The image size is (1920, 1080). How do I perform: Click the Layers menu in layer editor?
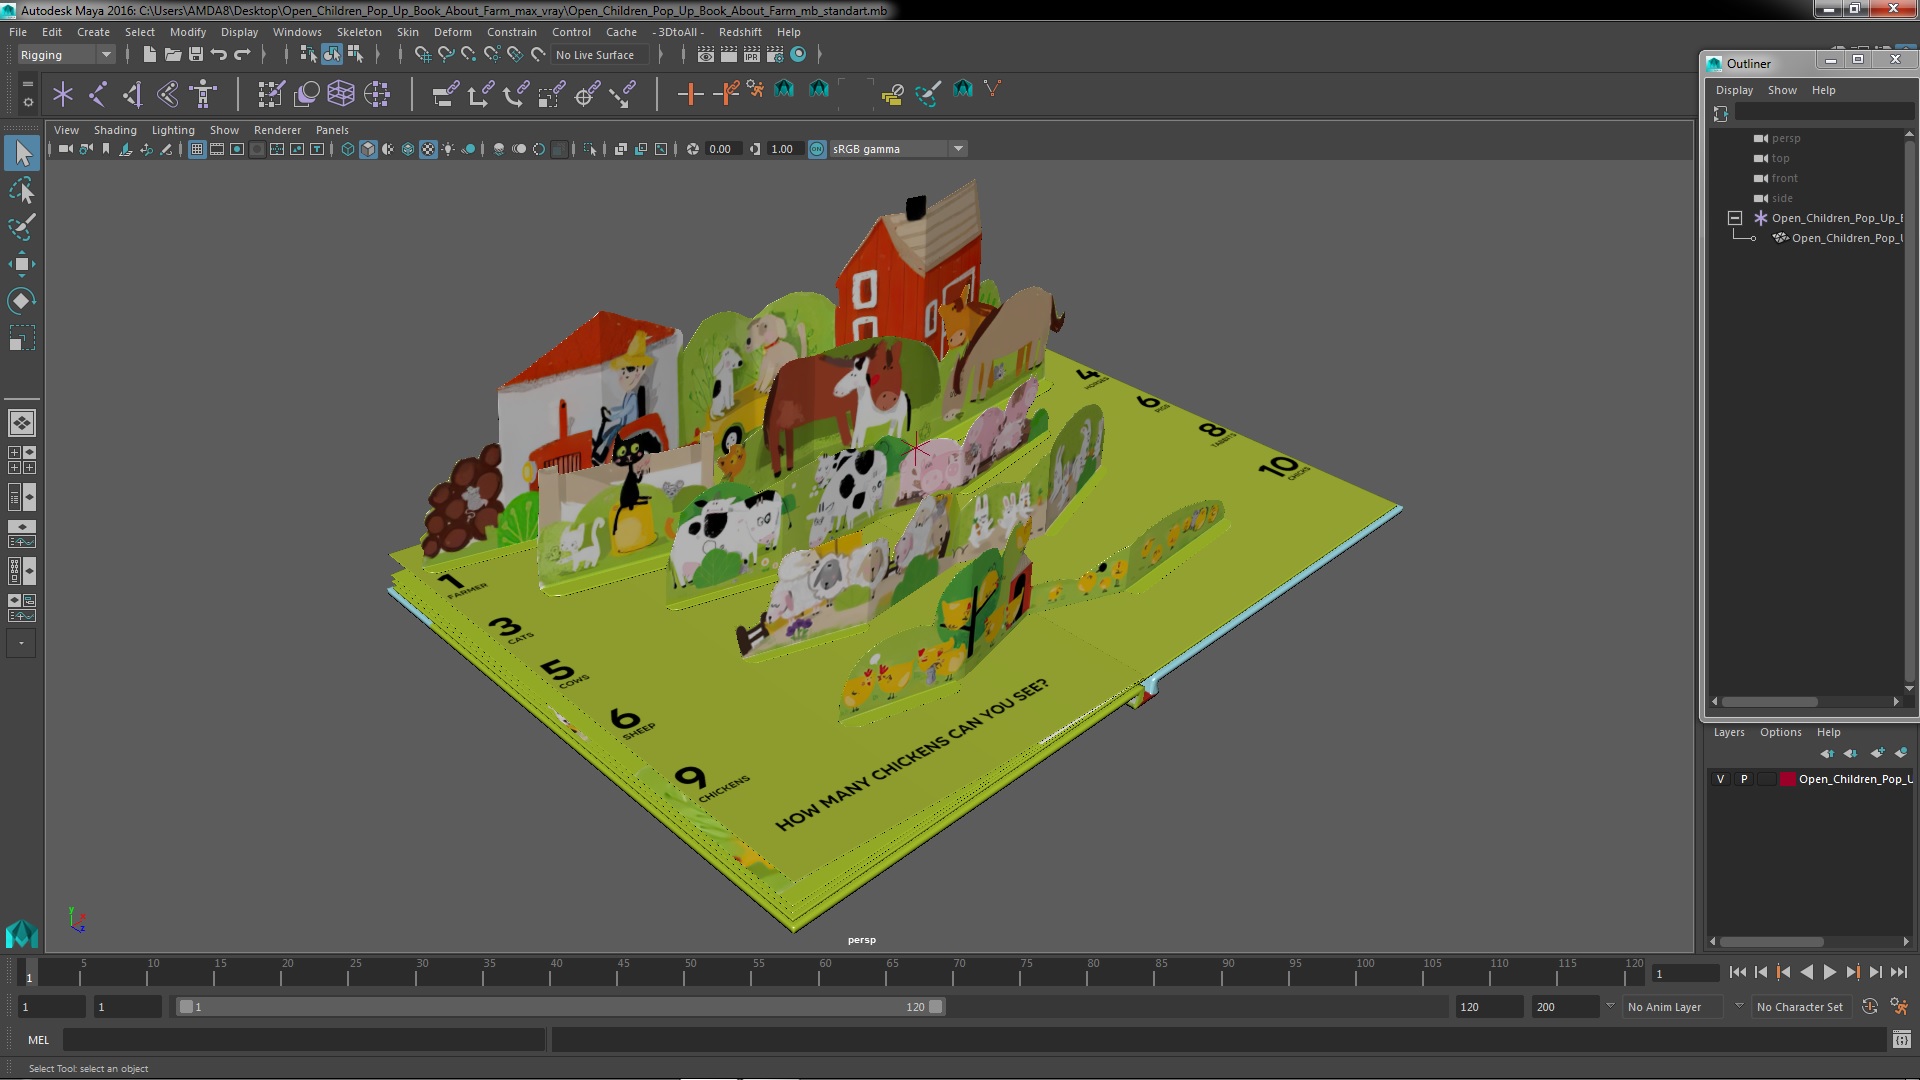click(x=1729, y=732)
